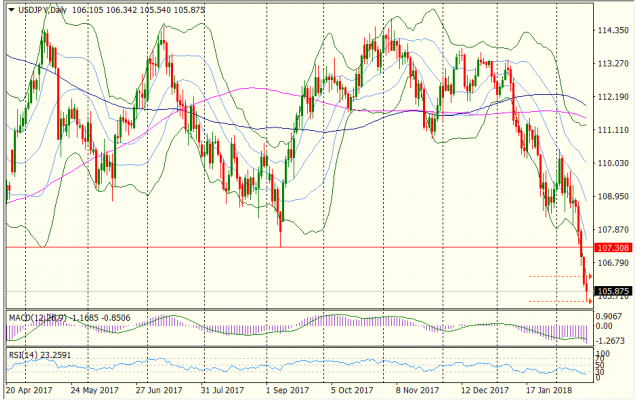Click the 12 Dec 2017 date label
This screenshot has width=640, height=400.
484,389
